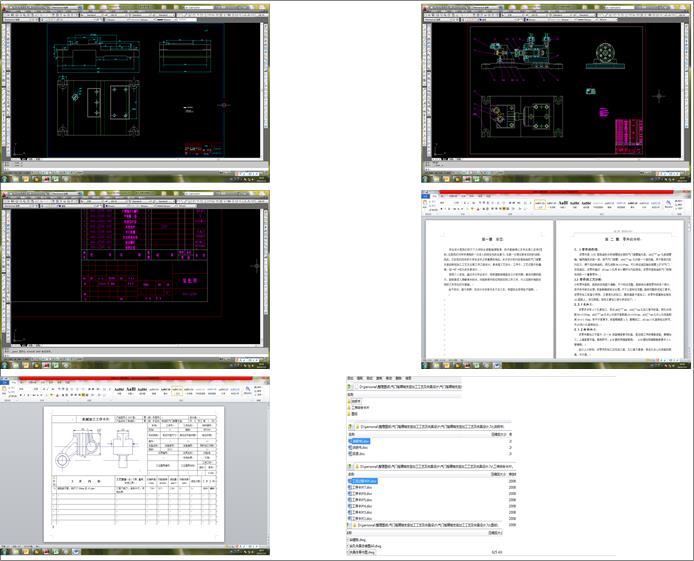Click the Start button below the parts list AutoCAD window
This screenshot has width=694, height=561.
click(5, 365)
